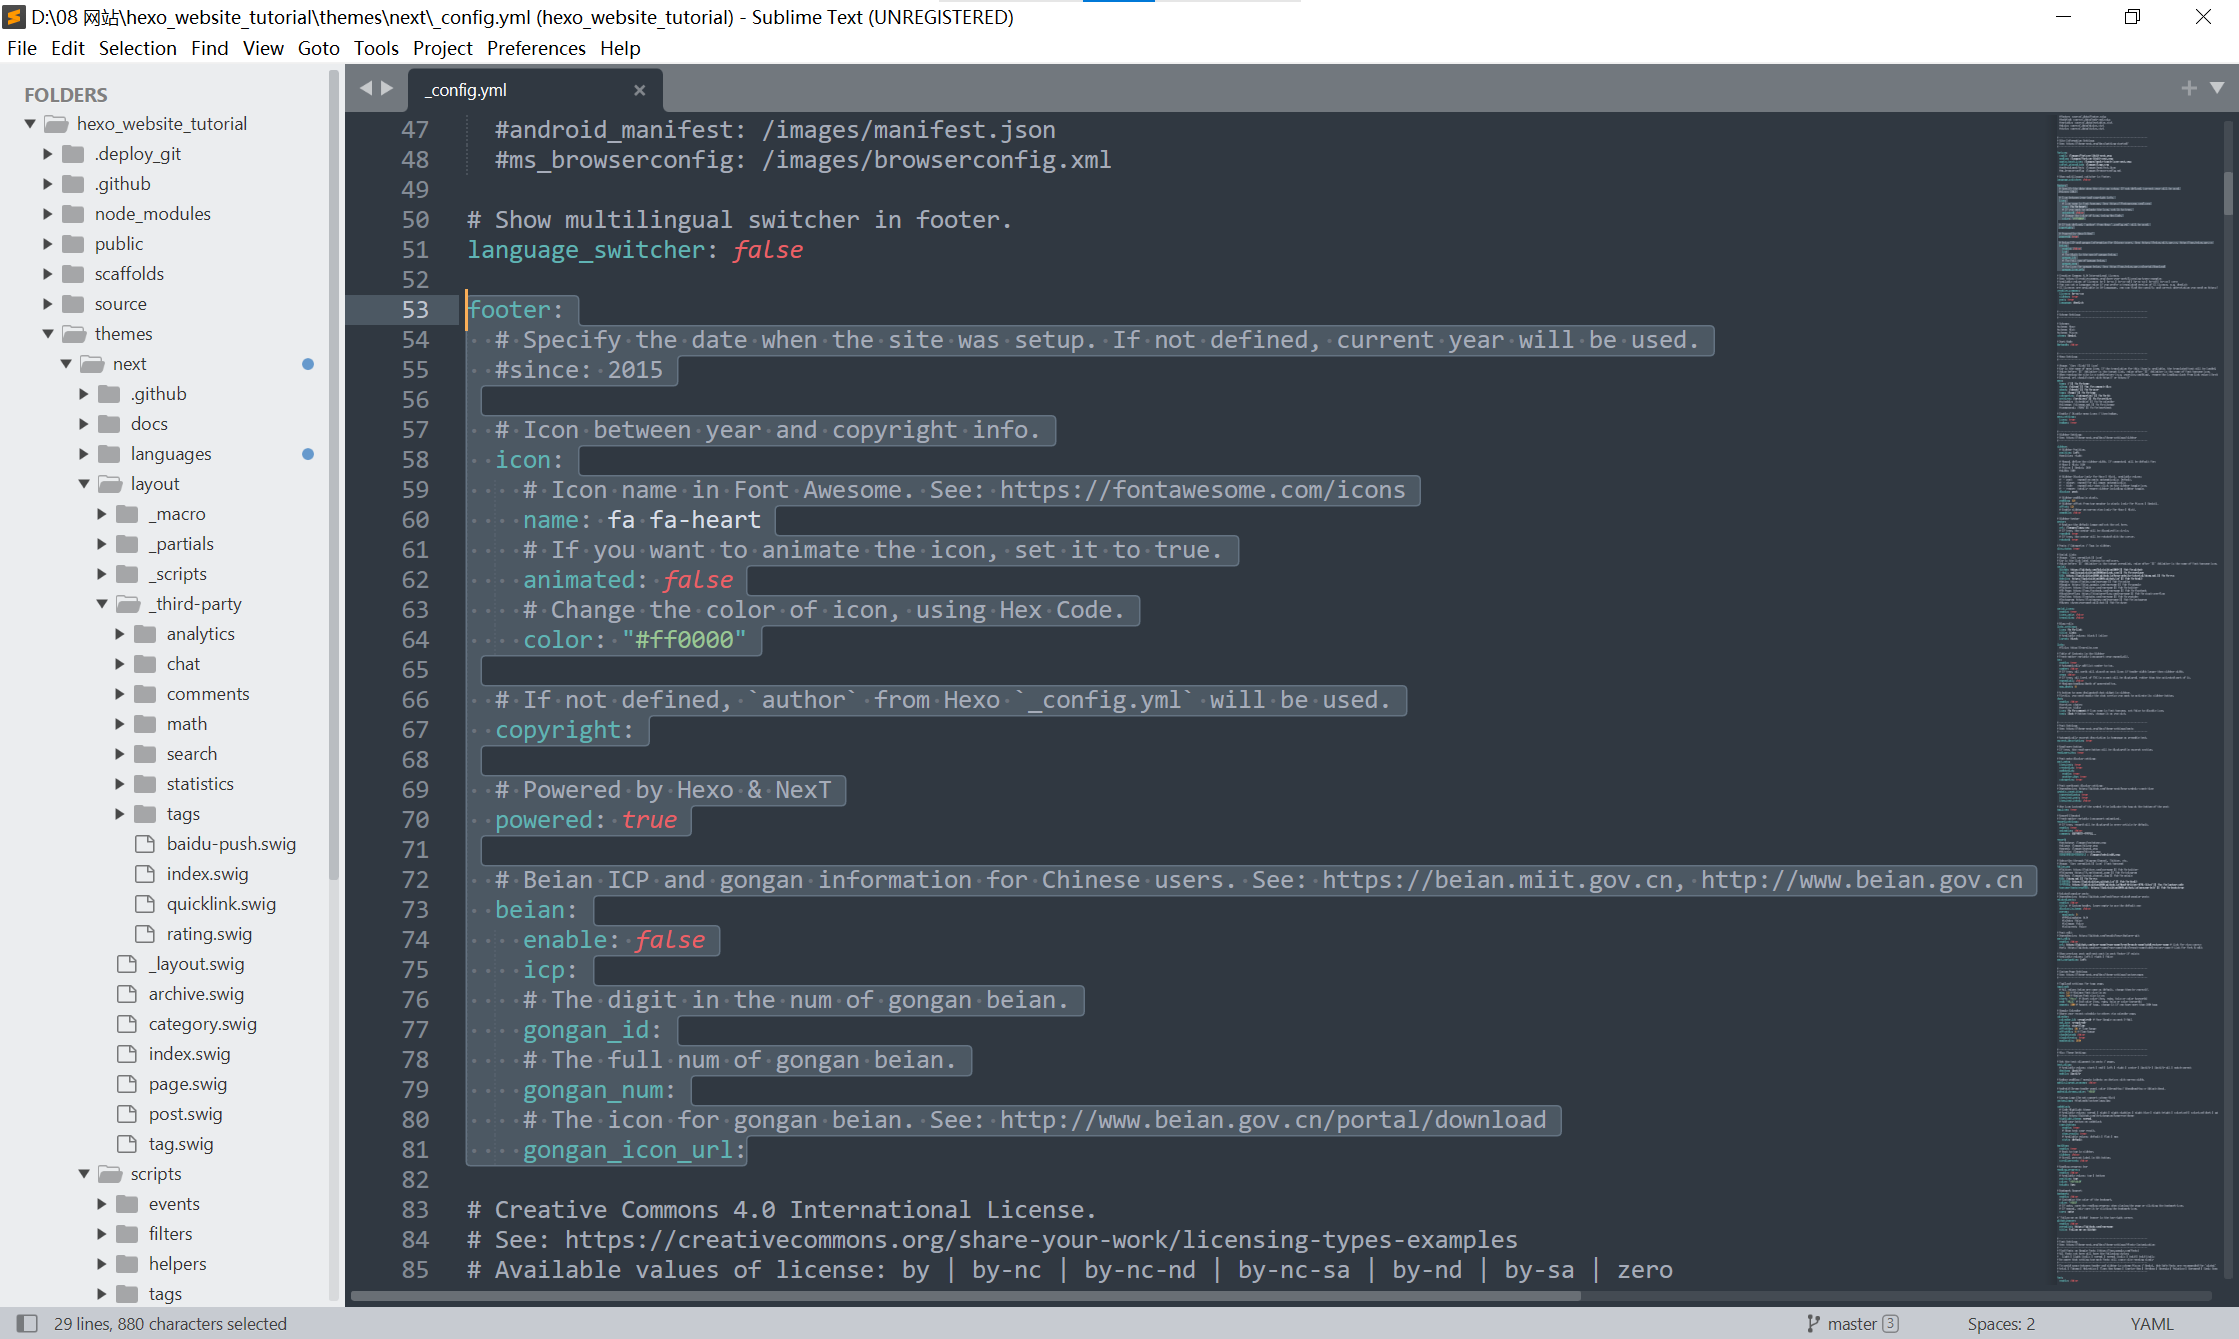
Task: Click the git branch master icon
Action: click(1814, 1323)
